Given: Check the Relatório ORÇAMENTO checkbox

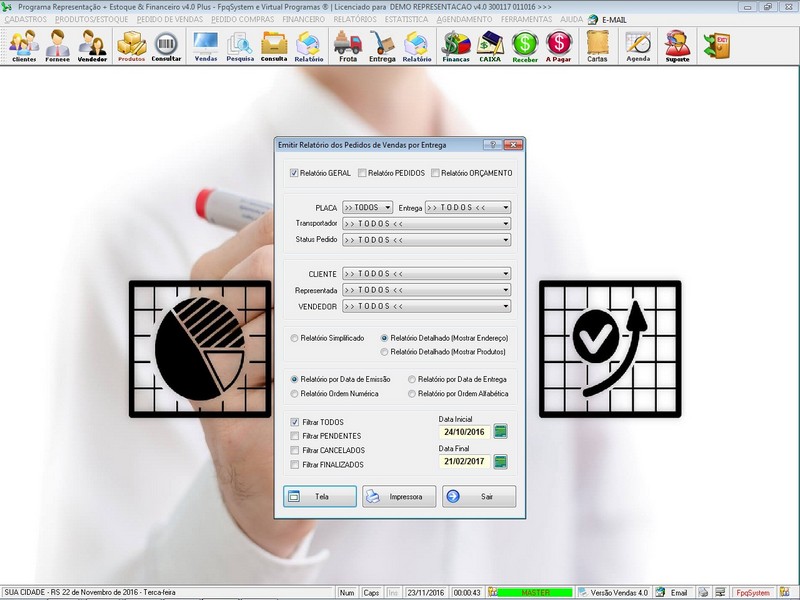Looking at the screenshot, I should click(x=435, y=173).
